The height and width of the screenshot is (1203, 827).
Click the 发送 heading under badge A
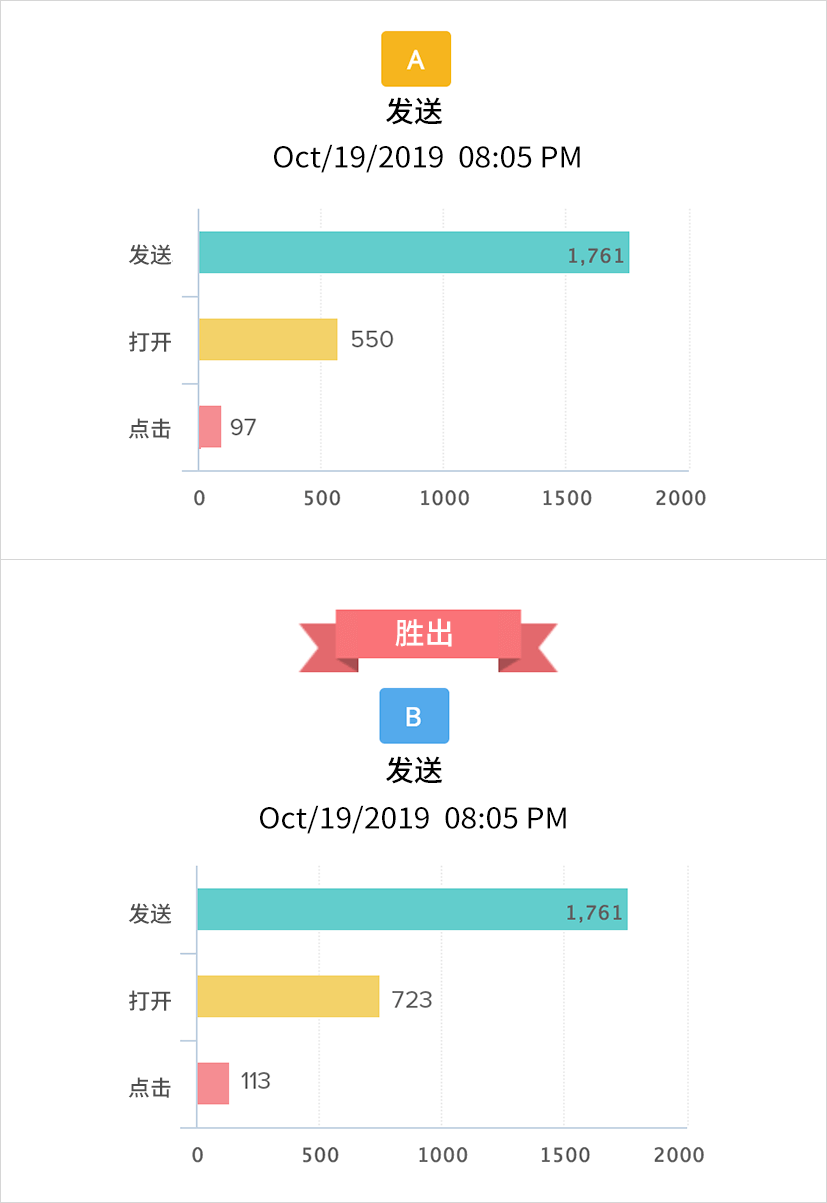tap(415, 111)
